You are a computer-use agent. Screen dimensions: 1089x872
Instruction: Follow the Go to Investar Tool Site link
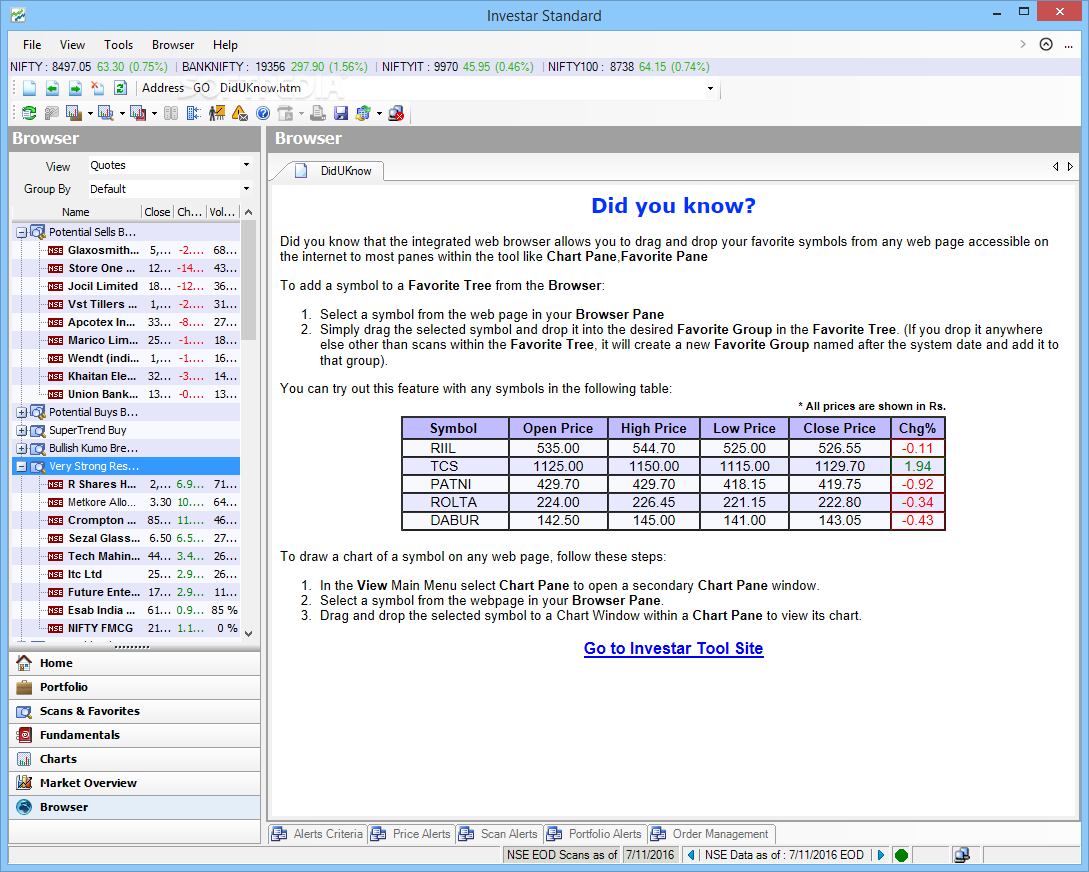(673, 648)
